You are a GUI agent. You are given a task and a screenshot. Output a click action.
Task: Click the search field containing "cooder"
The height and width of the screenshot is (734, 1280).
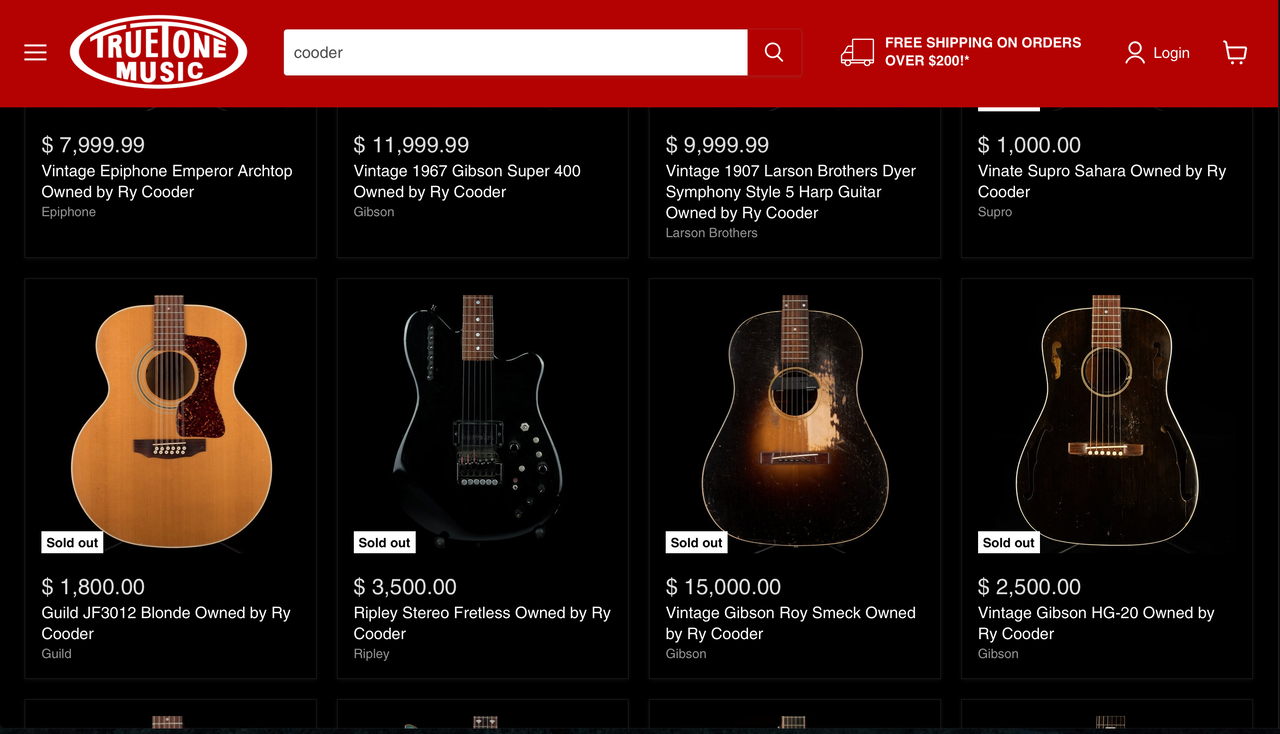(x=515, y=53)
